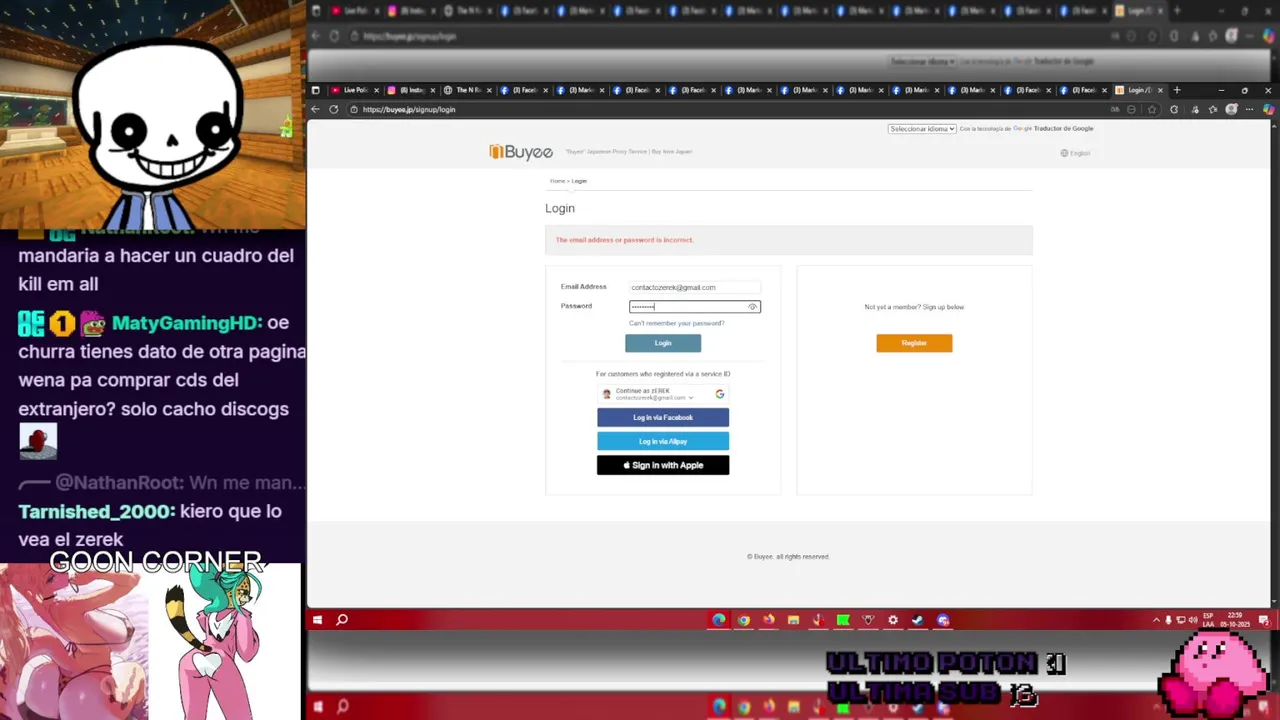Viewport: 1280px width, 720px height.
Task: Click the Email Address input field
Action: coord(694,287)
